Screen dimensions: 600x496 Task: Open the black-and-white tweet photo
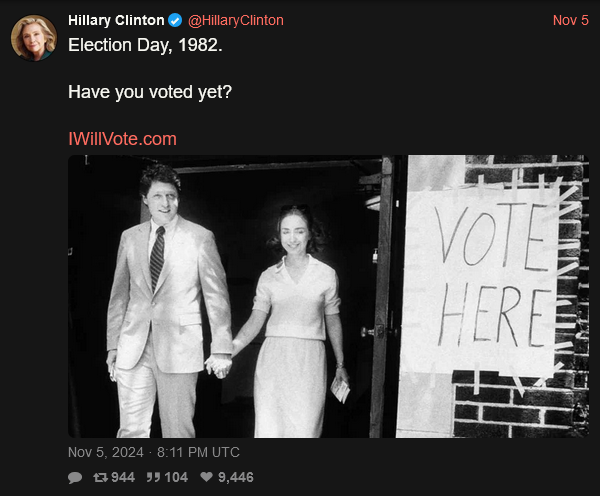(x=328, y=296)
